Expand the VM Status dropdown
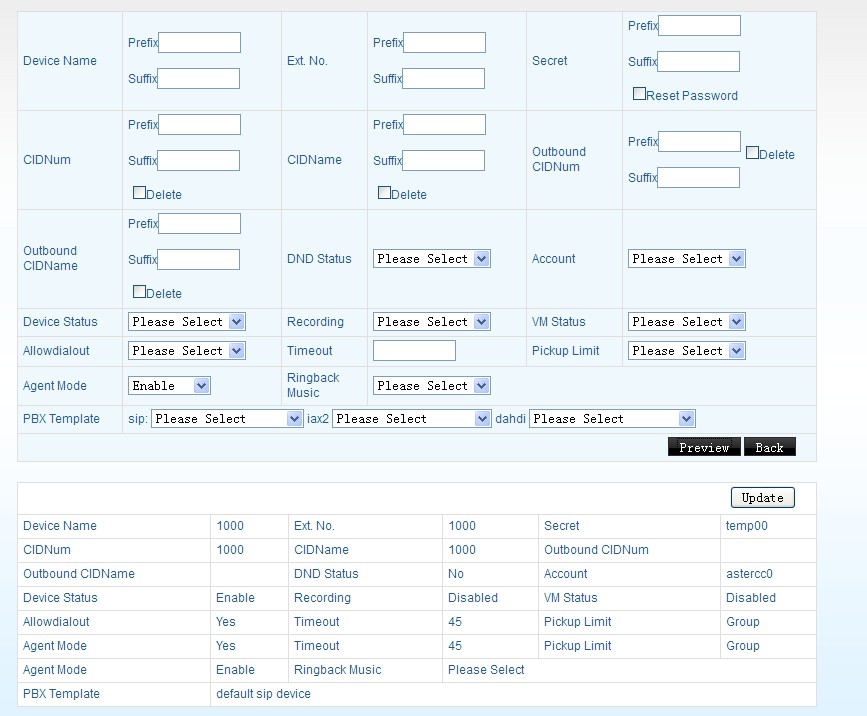Screen dimensions: 867x716 686,322
